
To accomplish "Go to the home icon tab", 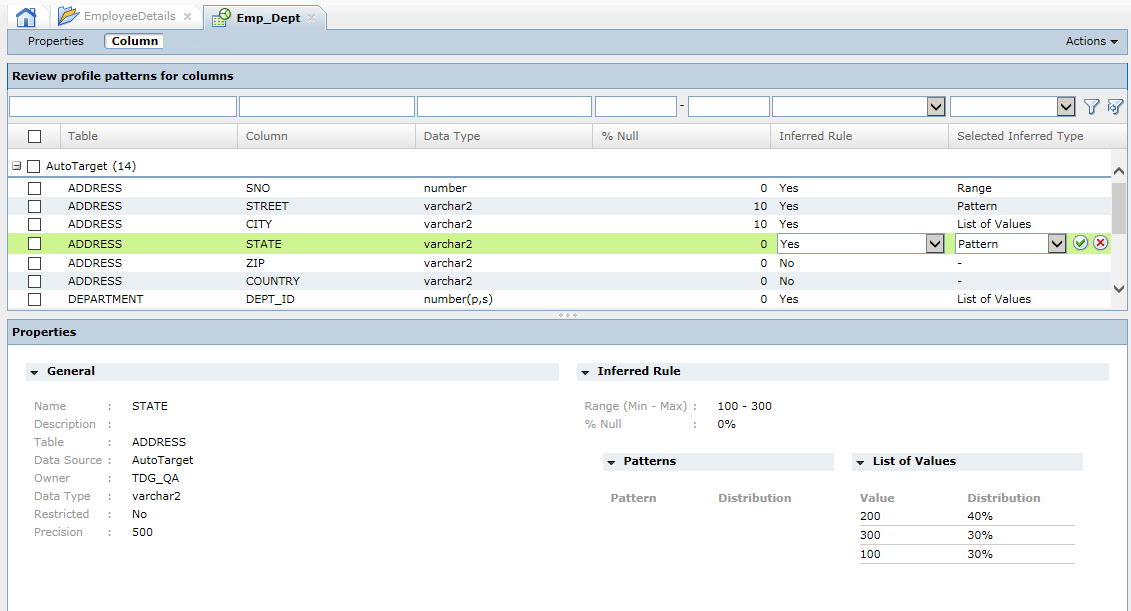I will (x=26, y=17).
